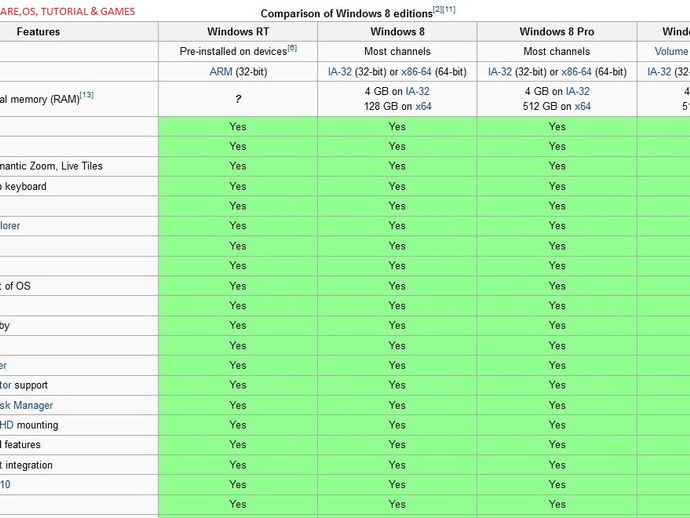The height and width of the screenshot is (518, 690).
Task: Follow IA-32 link in Windows 8 Pro memory cell
Action: [x=578, y=92]
